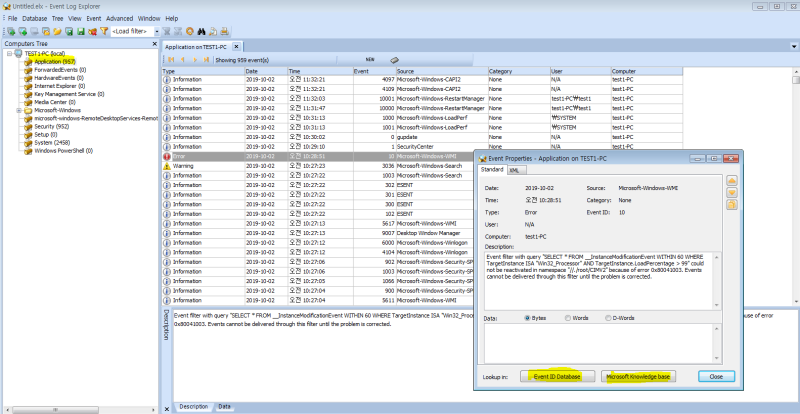
Task: Select the Words radio button
Action: (568, 318)
